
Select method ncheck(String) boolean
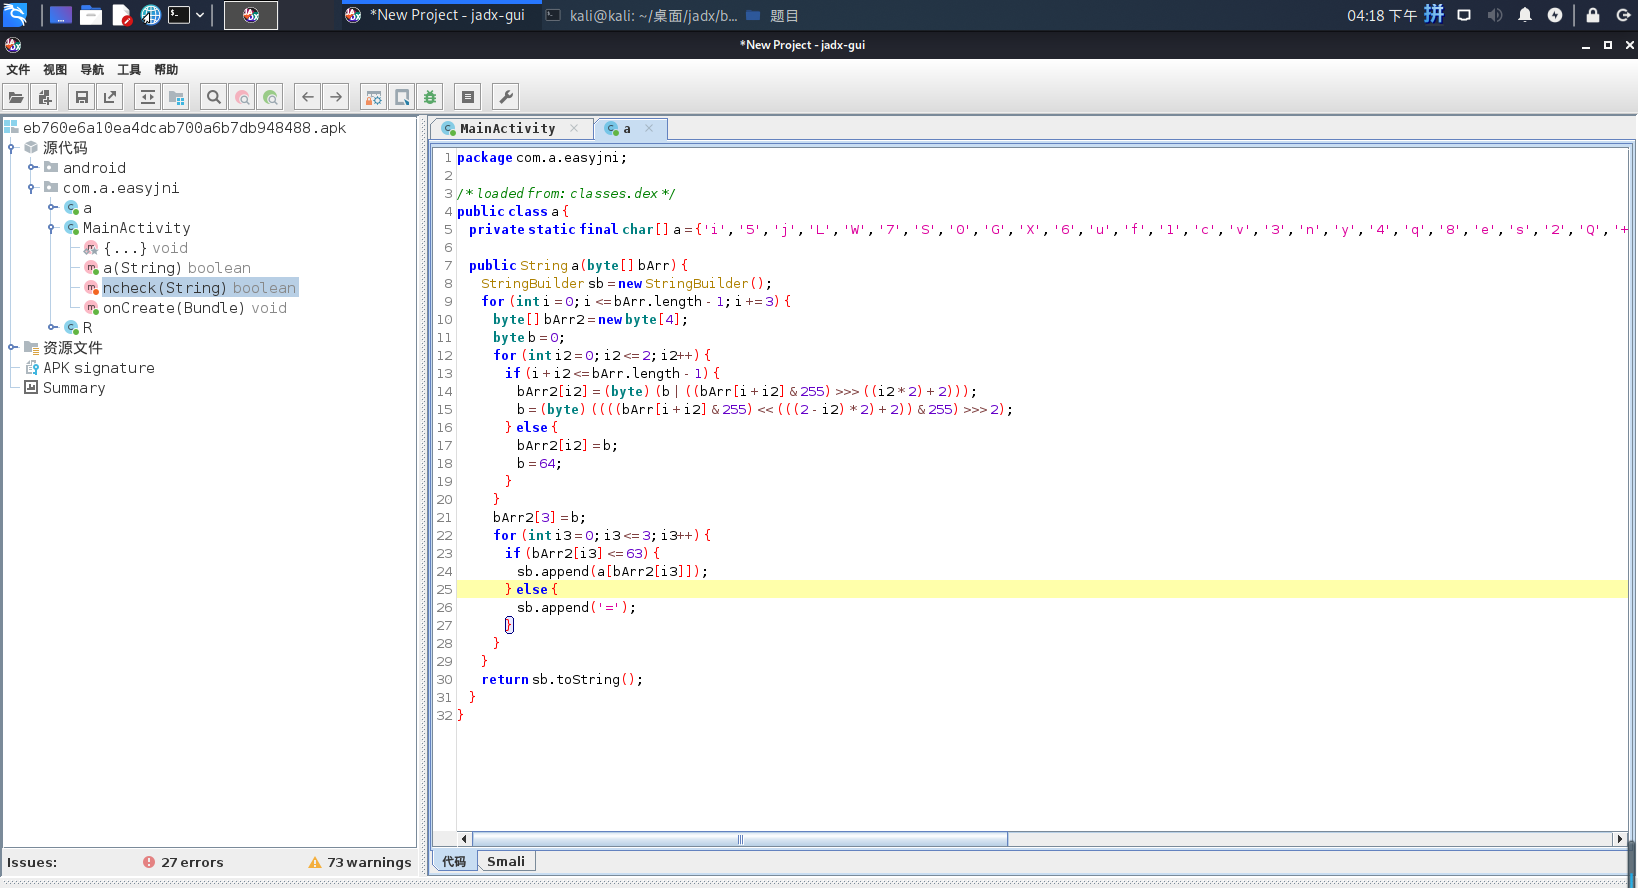pos(199,288)
